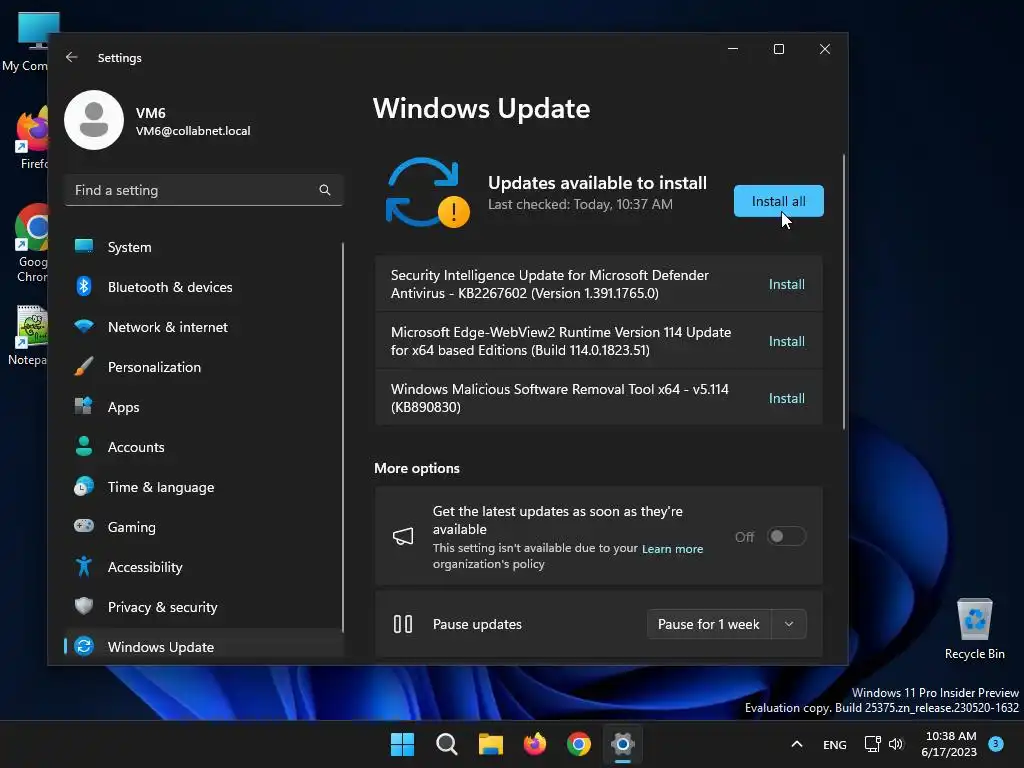1024x768 pixels.
Task: Show hidden icons chevron in system tray
Action: point(797,744)
